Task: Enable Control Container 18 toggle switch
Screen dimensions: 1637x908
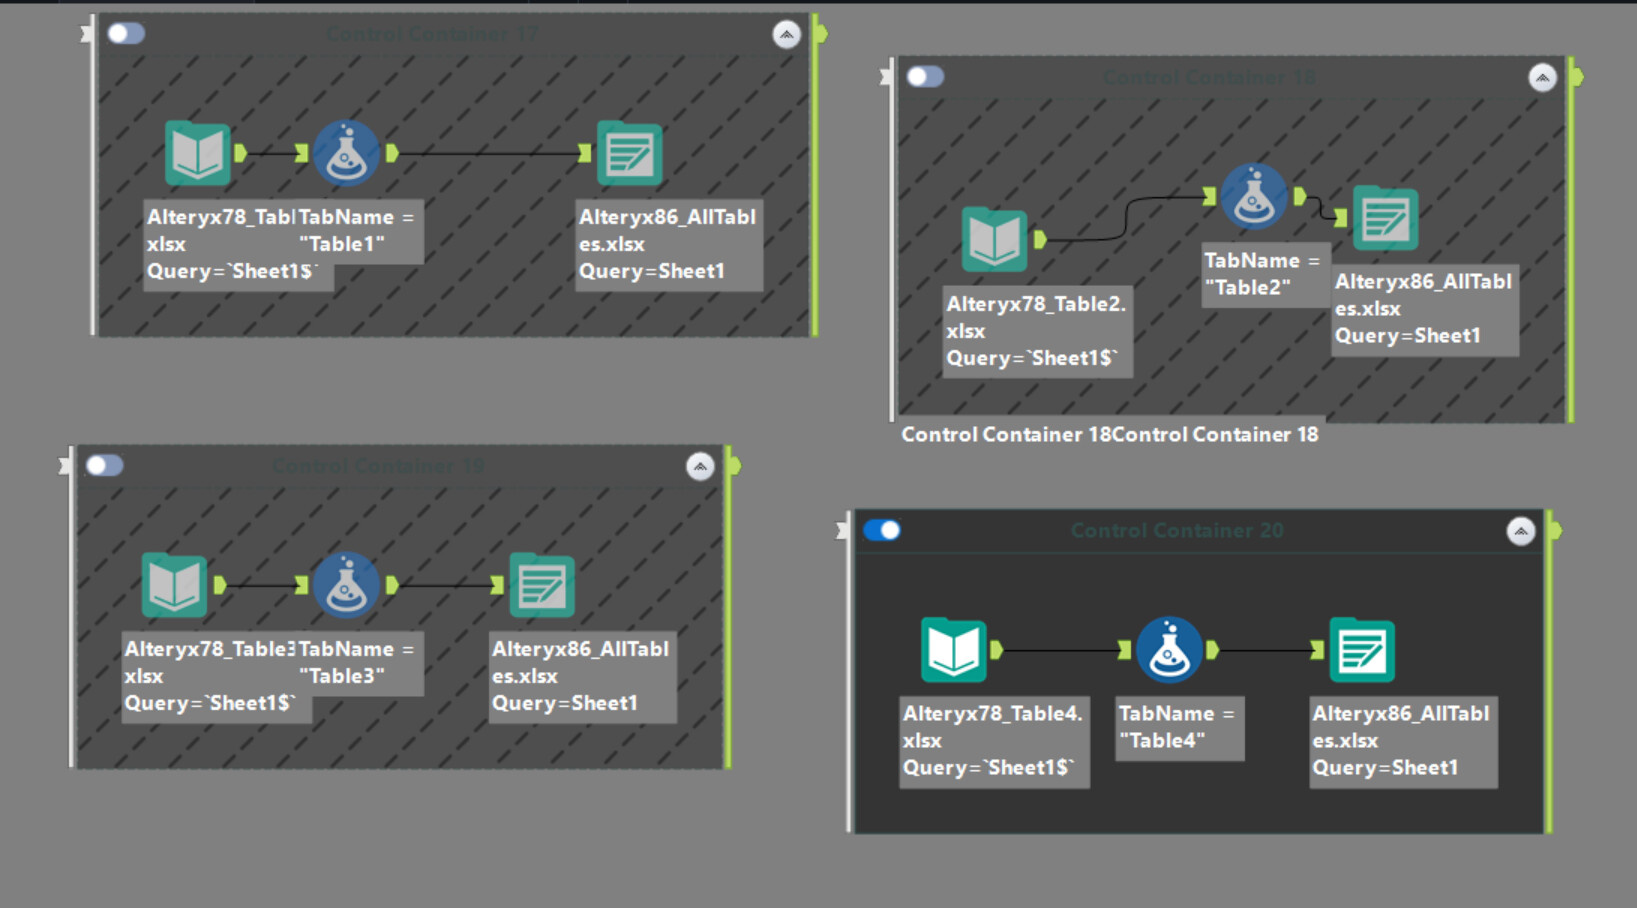Action: [925, 77]
